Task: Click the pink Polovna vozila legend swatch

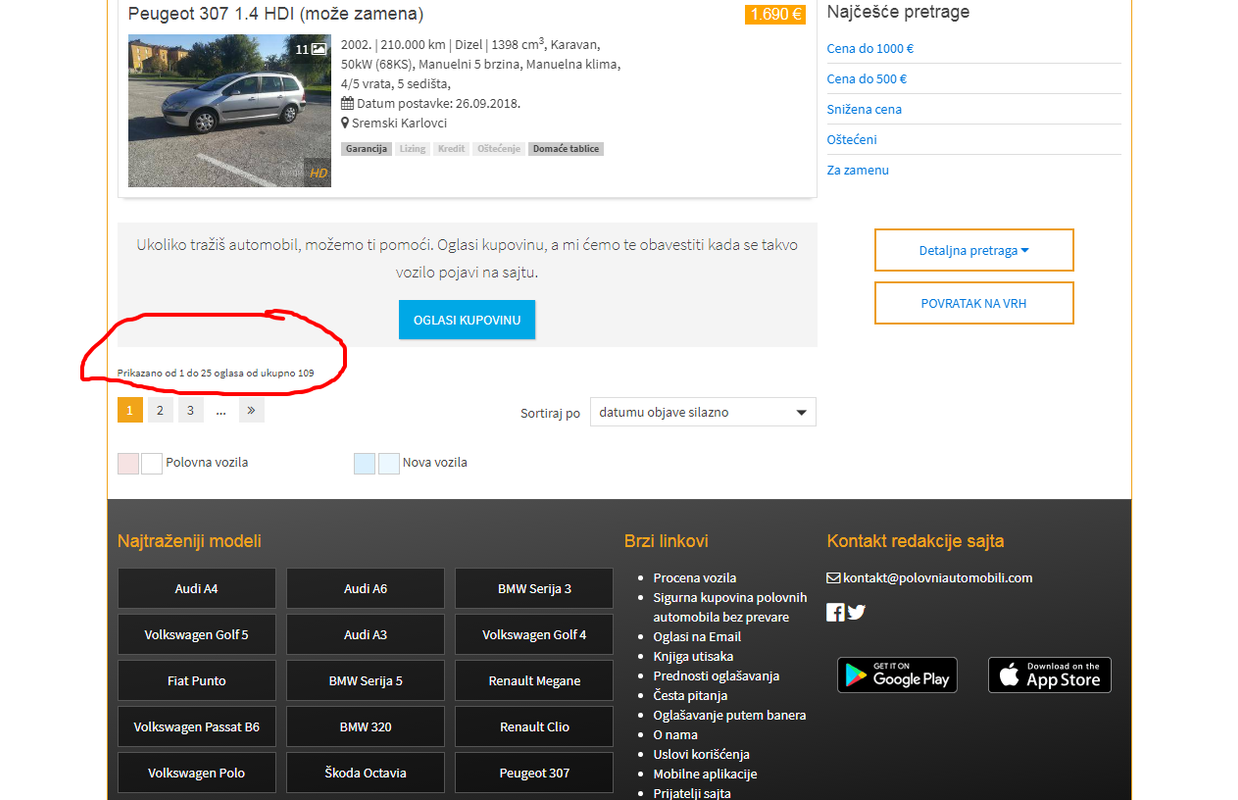Action: 128,463
